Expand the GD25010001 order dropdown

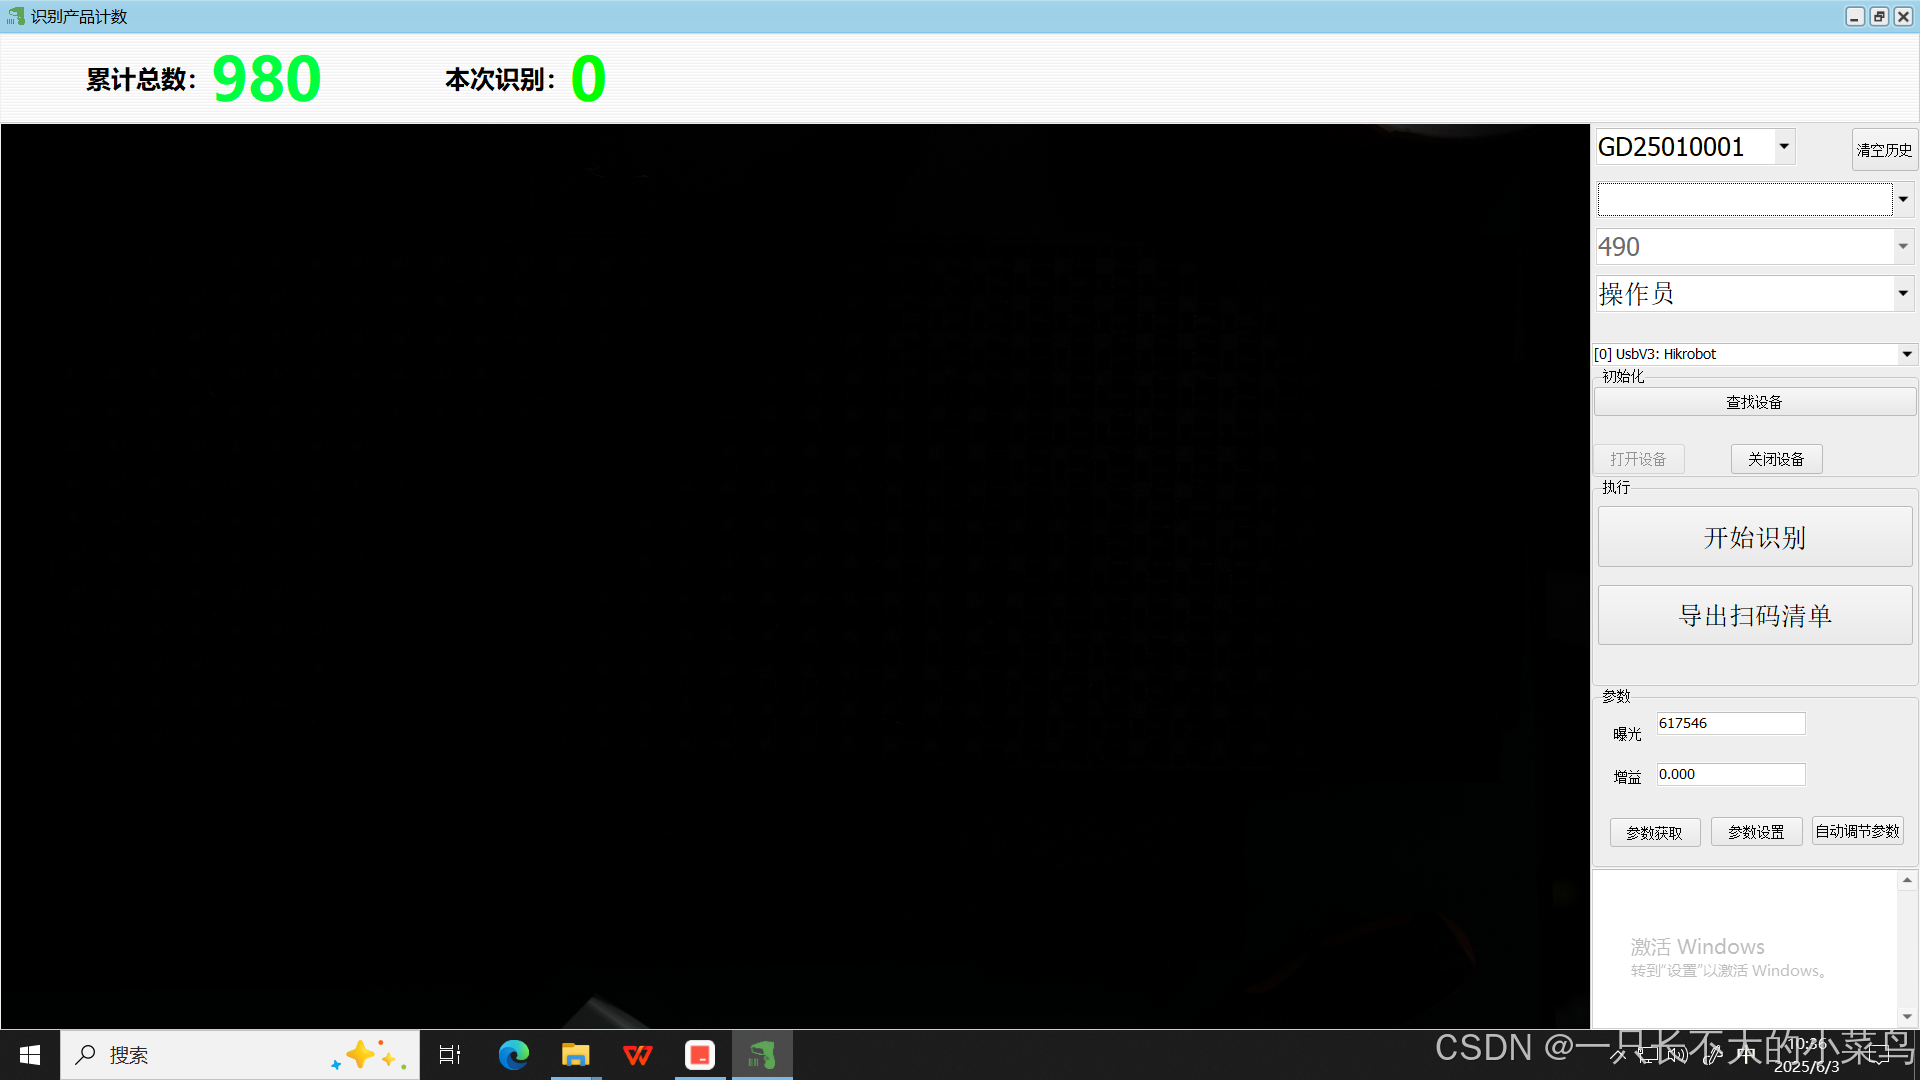click(1784, 147)
